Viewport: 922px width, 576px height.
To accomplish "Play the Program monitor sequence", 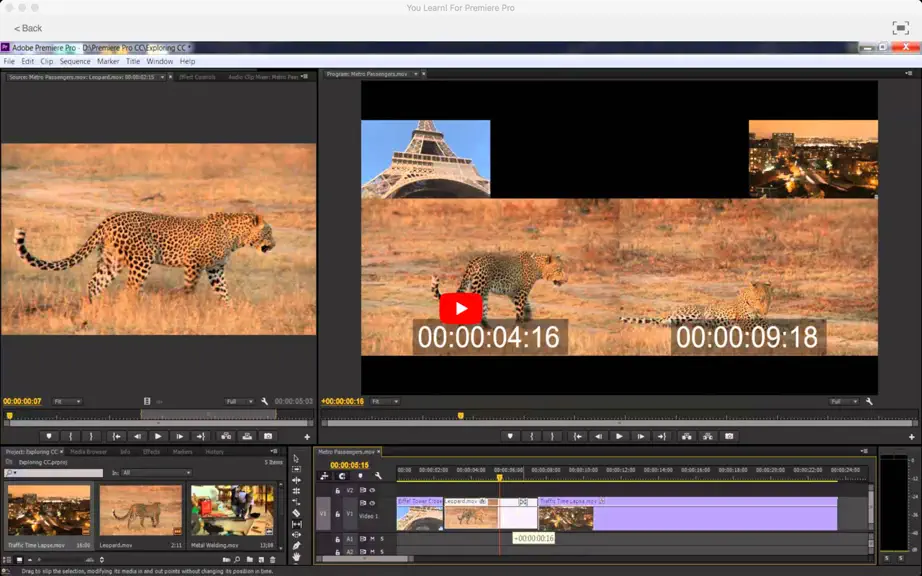I will click(619, 436).
